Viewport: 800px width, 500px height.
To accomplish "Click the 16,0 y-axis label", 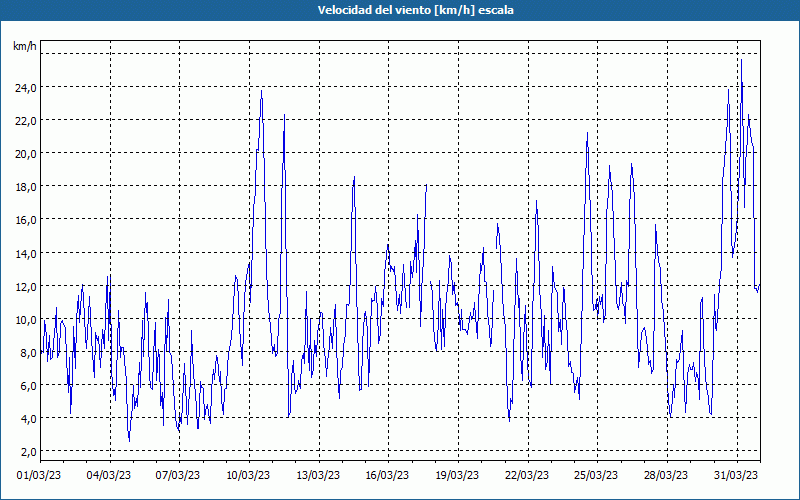I will 26,220.
